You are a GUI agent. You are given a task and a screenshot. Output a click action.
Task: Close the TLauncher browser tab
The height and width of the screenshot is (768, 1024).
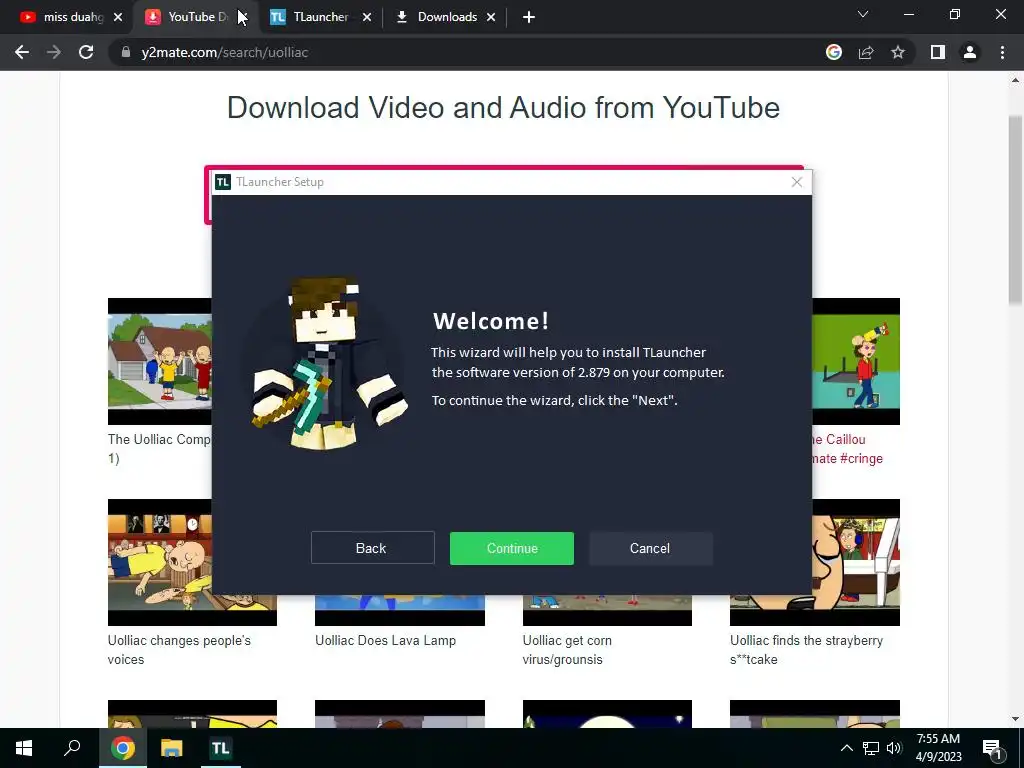pos(366,18)
